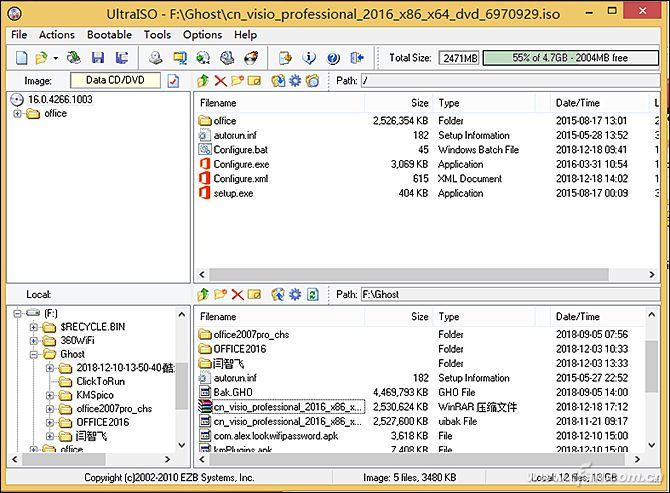Click local tree horizontal scrollbar right arrow
Screen dimensions: 670x493
[168, 460]
